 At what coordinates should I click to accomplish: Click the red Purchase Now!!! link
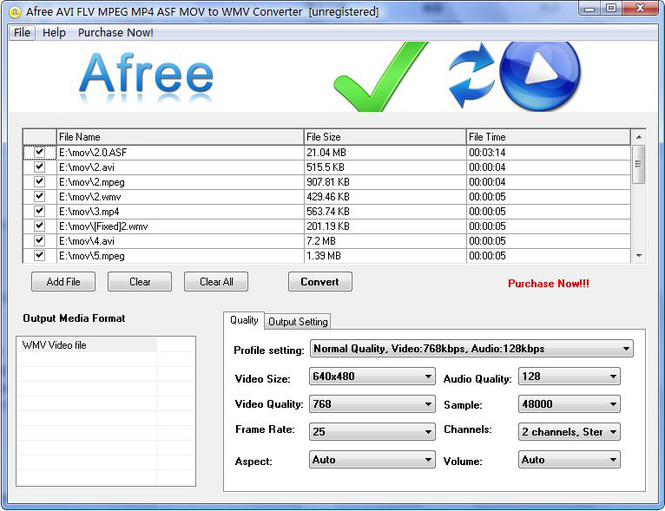548,284
